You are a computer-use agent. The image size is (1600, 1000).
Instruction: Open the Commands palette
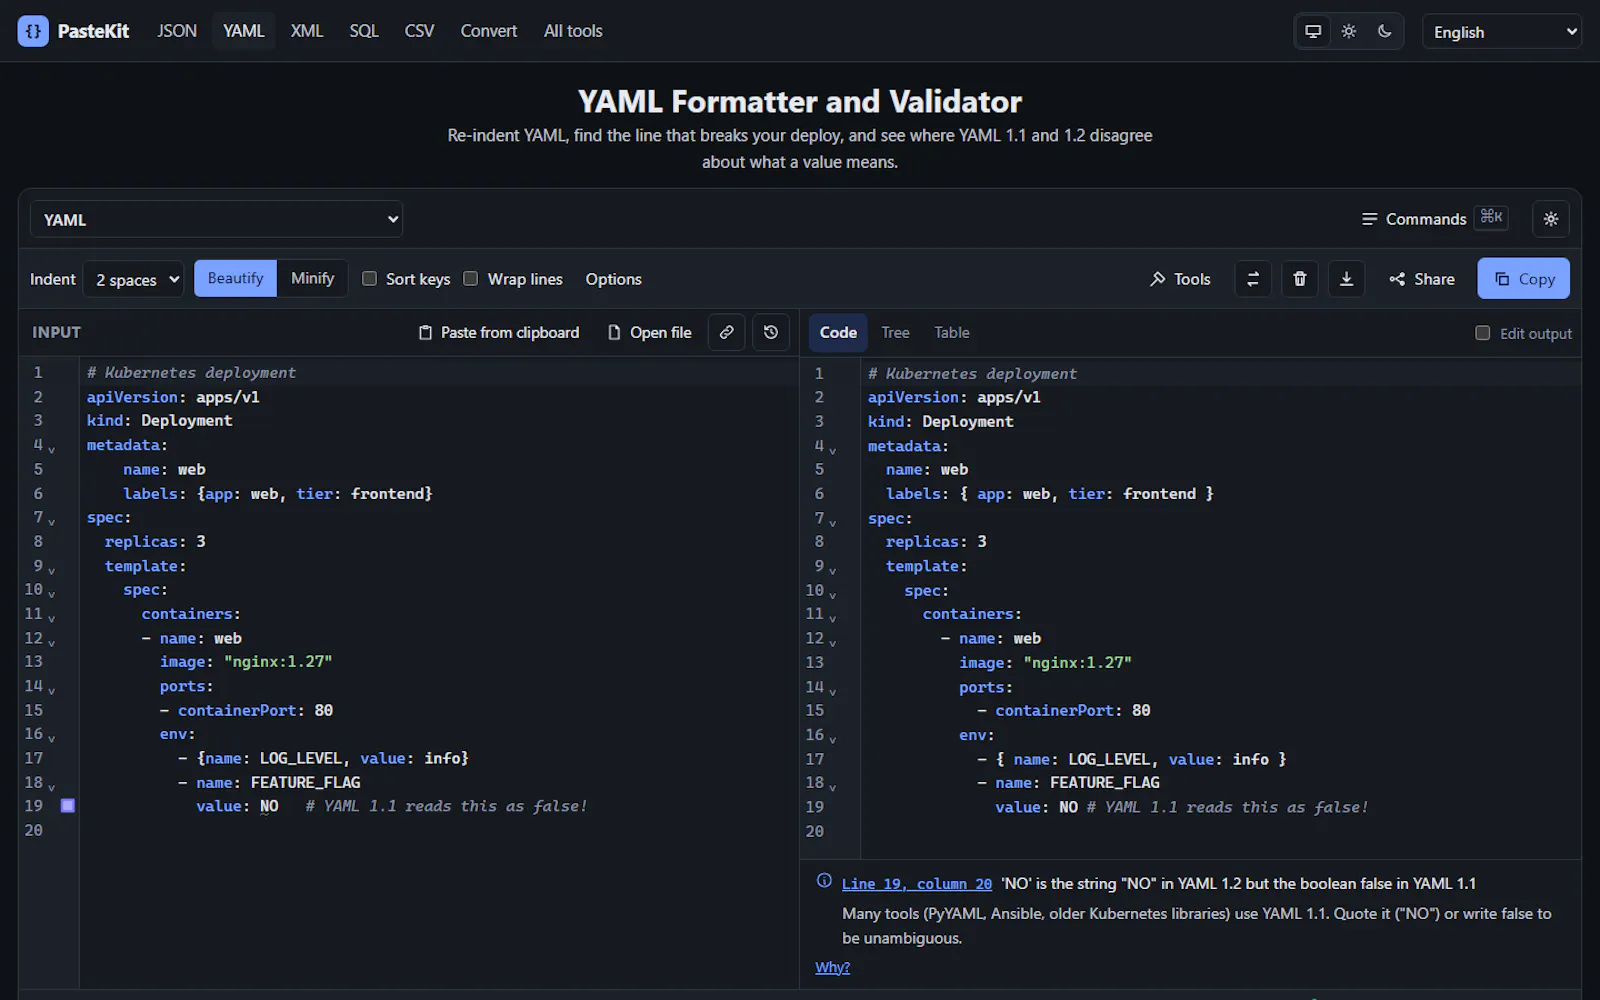tap(1435, 219)
